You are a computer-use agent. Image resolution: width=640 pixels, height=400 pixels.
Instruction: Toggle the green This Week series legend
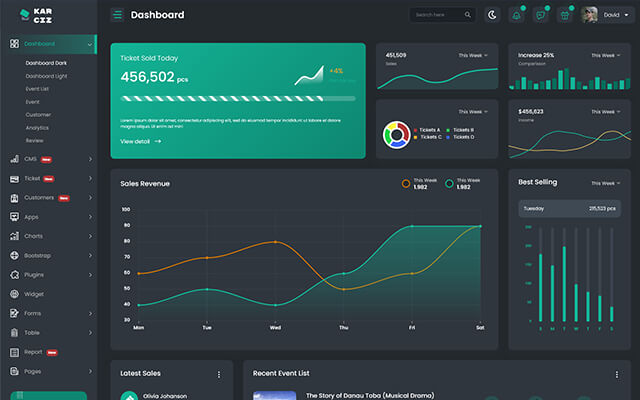tap(450, 183)
